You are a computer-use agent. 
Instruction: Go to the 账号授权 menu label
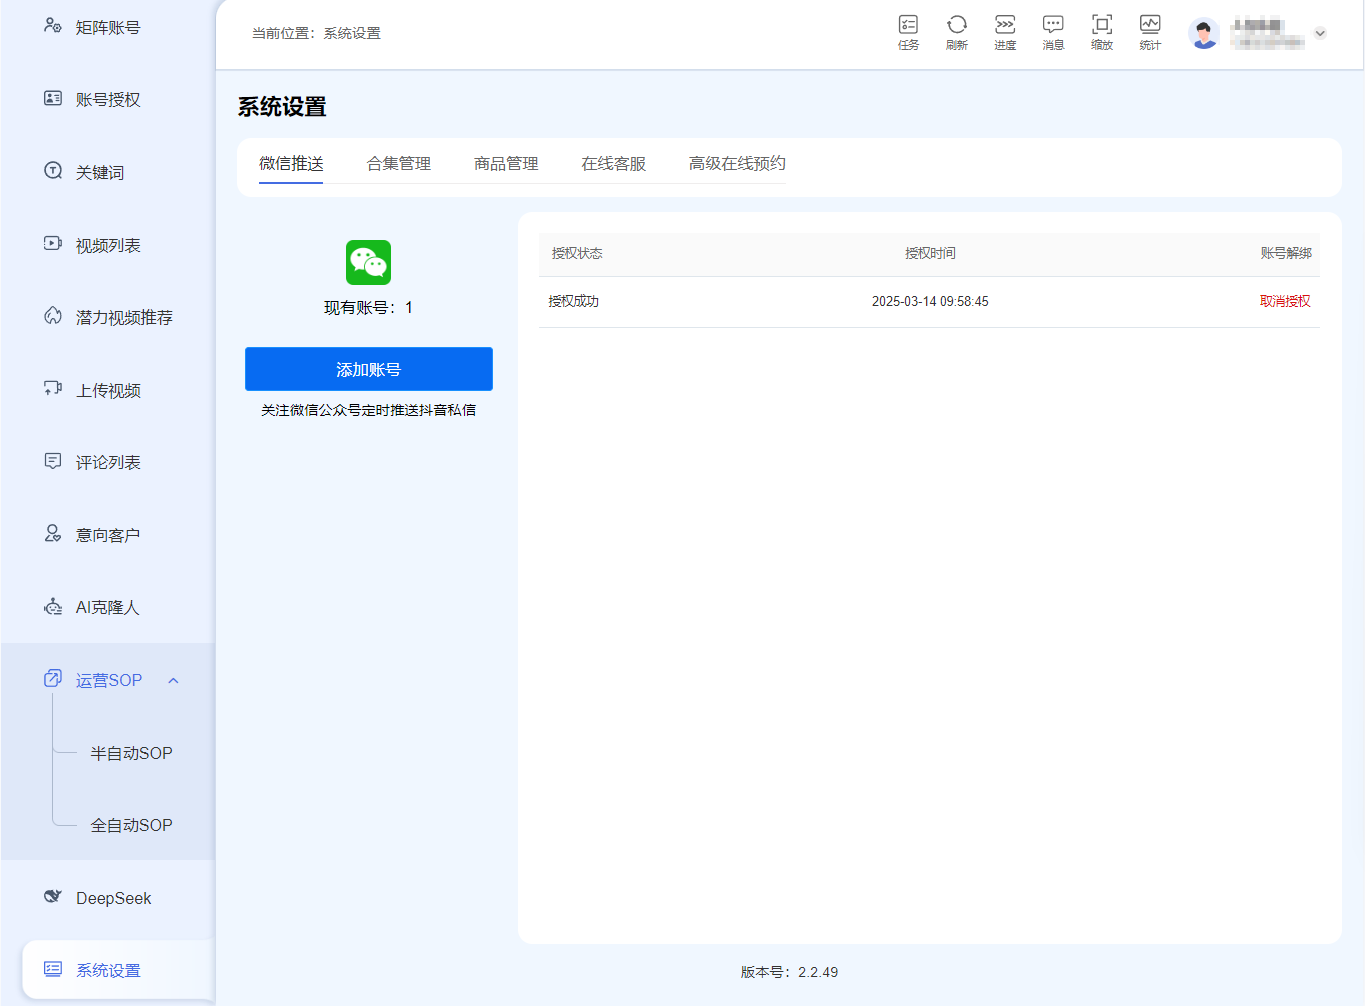pyautogui.click(x=108, y=100)
